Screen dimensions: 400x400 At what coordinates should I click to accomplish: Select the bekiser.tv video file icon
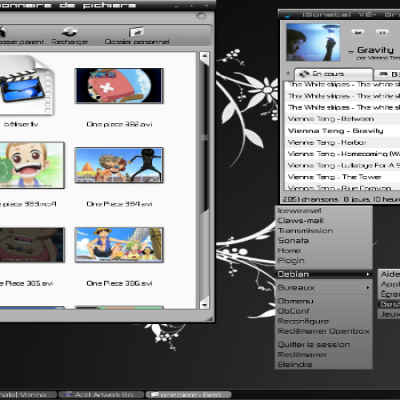point(26,85)
